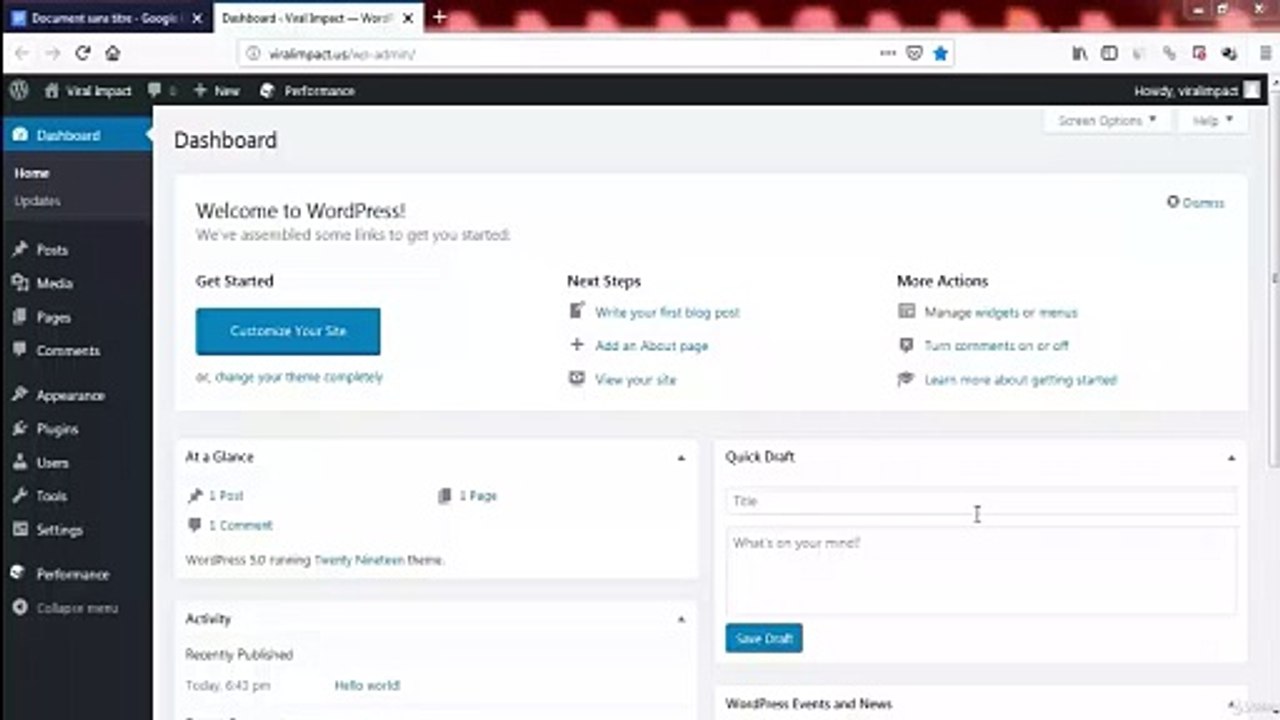This screenshot has height=720, width=1280.
Task: Click the WordPress logo in the admin bar
Action: point(19,90)
